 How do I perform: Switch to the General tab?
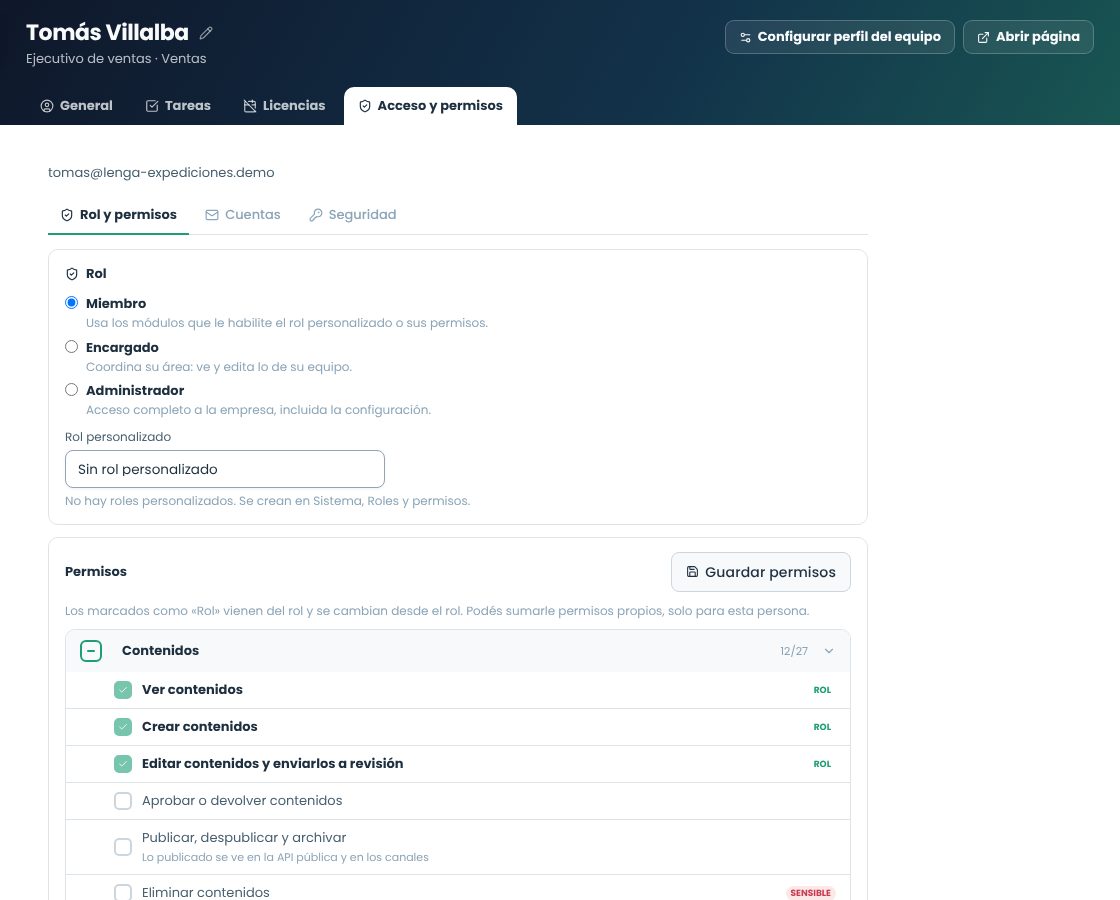click(x=76, y=106)
